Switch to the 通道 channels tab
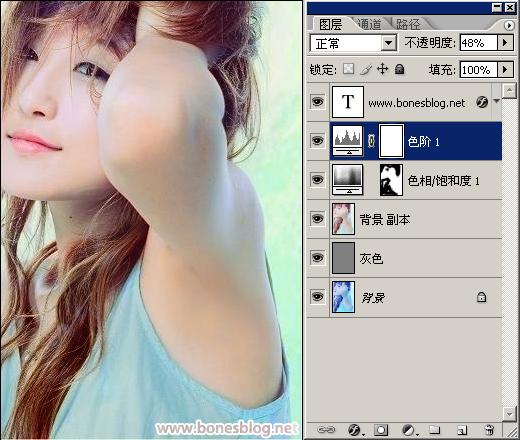The width and height of the screenshot is (520, 440). 369,24
